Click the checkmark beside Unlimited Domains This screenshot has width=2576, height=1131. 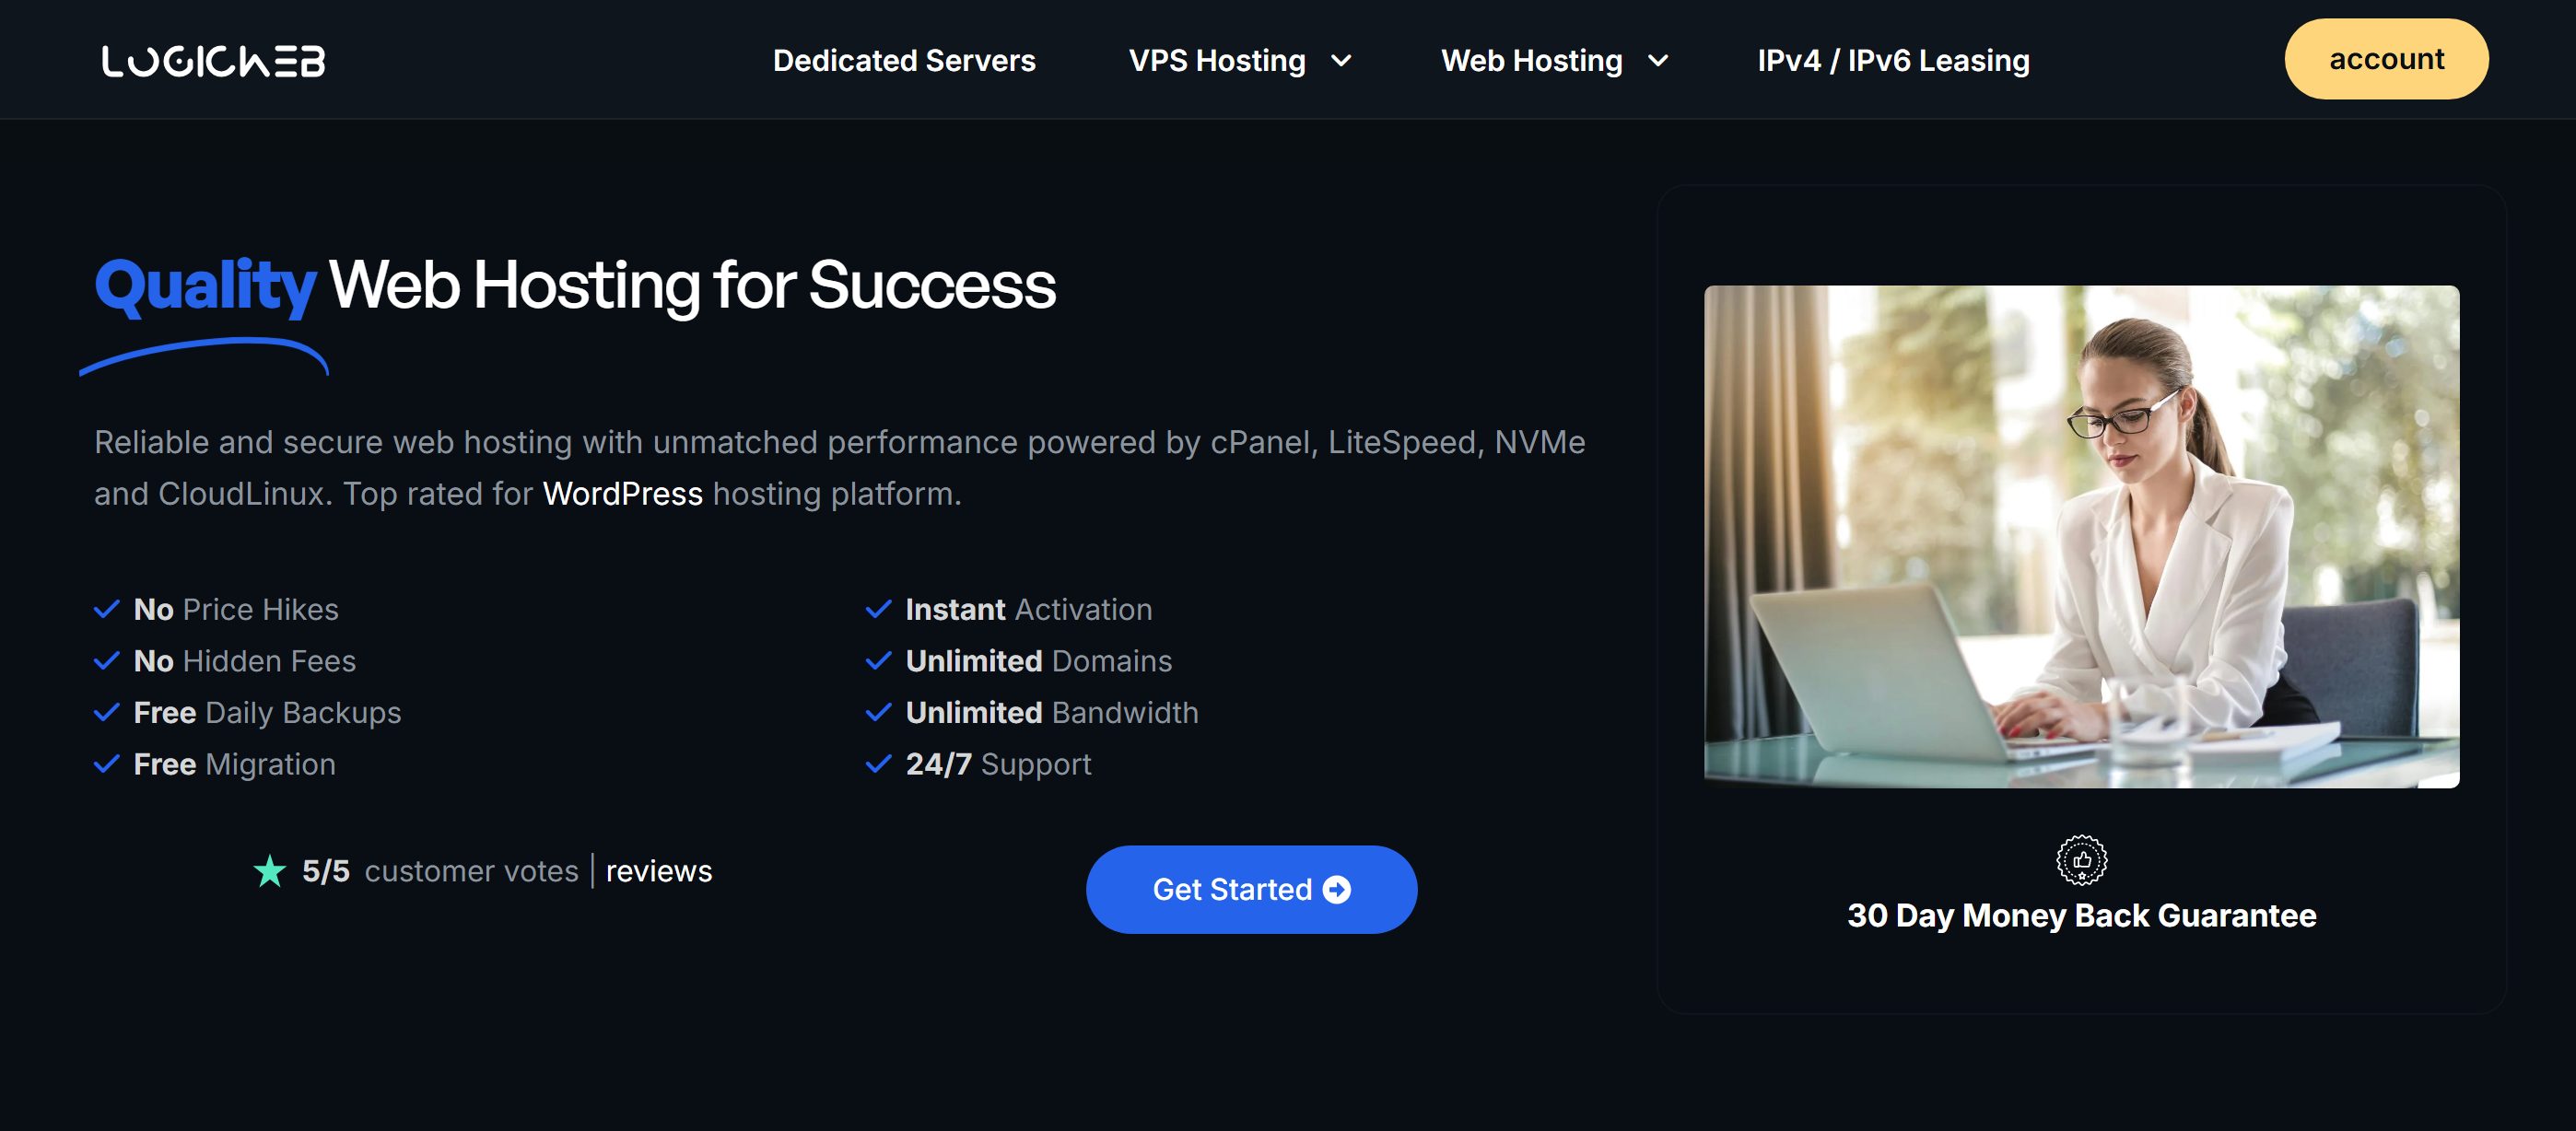pyautogui.click(x=878, y=661)
